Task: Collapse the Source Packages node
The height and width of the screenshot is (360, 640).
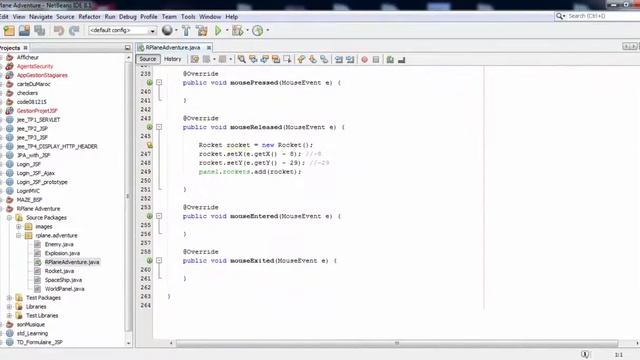Action: click(9, 218)
